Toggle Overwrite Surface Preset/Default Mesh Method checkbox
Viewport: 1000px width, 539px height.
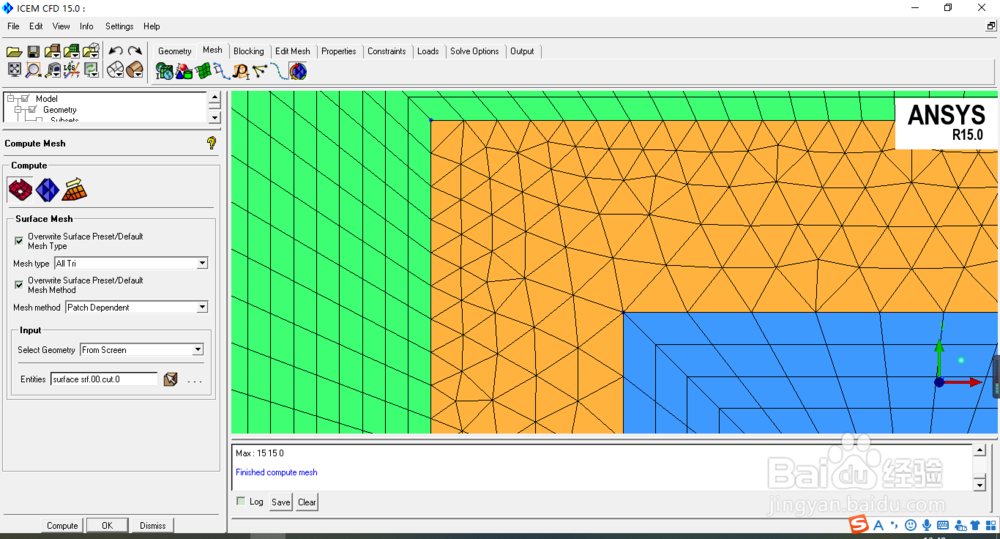pyautogui.click(x=18, y=285)
